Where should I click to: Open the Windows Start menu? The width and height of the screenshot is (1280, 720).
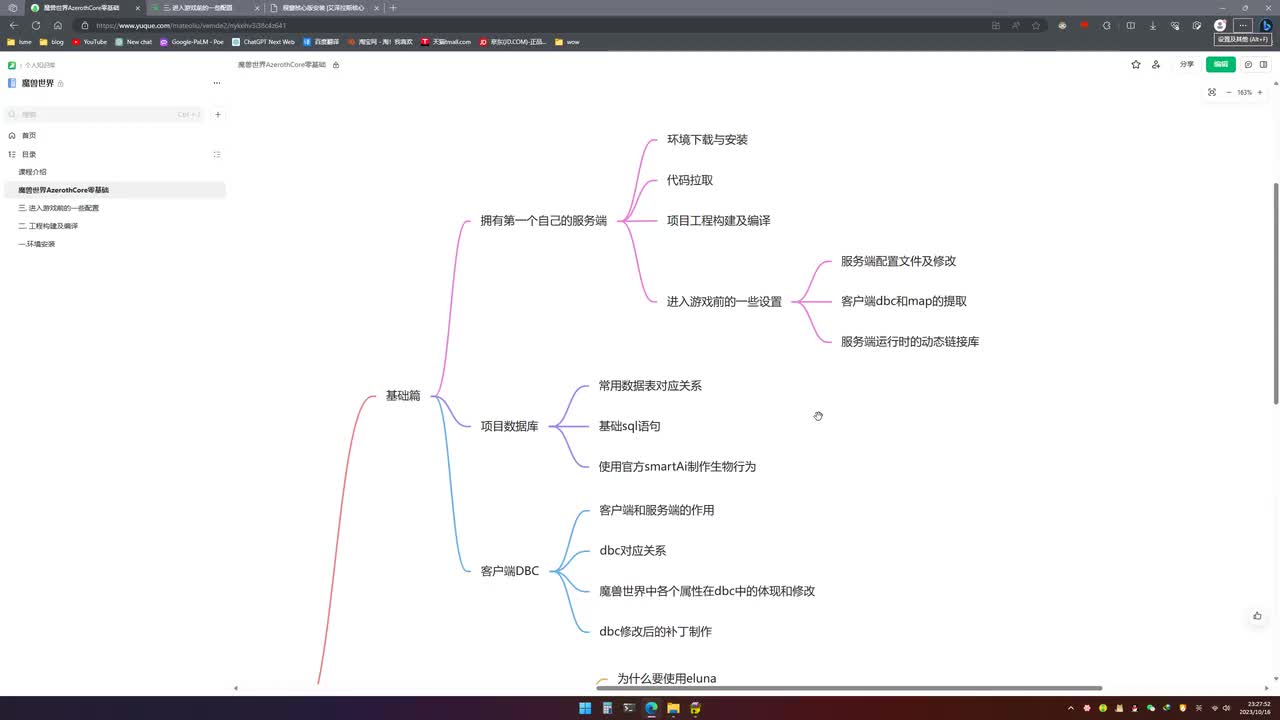(x=585, y=708)
